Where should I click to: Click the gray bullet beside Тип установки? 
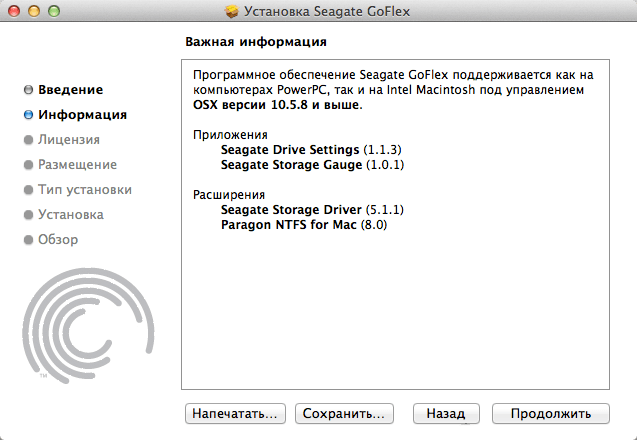28,190
